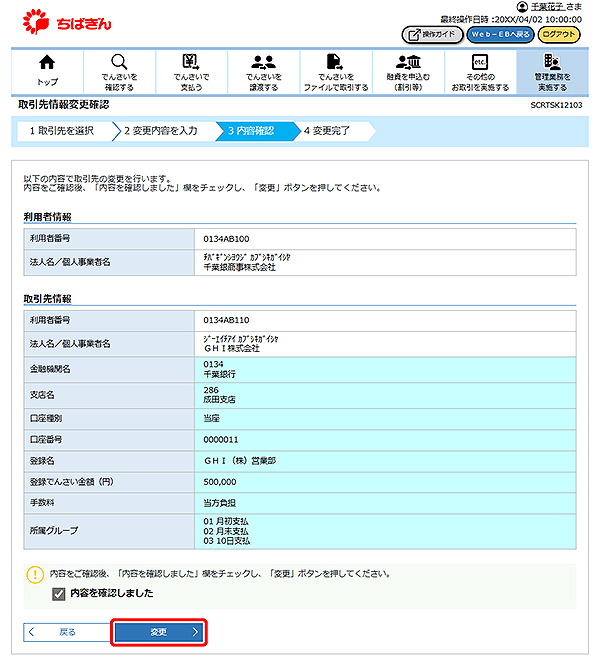The height and width of the screenshot is (666, 600).
Task: Click the file icon for ファイルで取引する
Action: pos(335,62)
